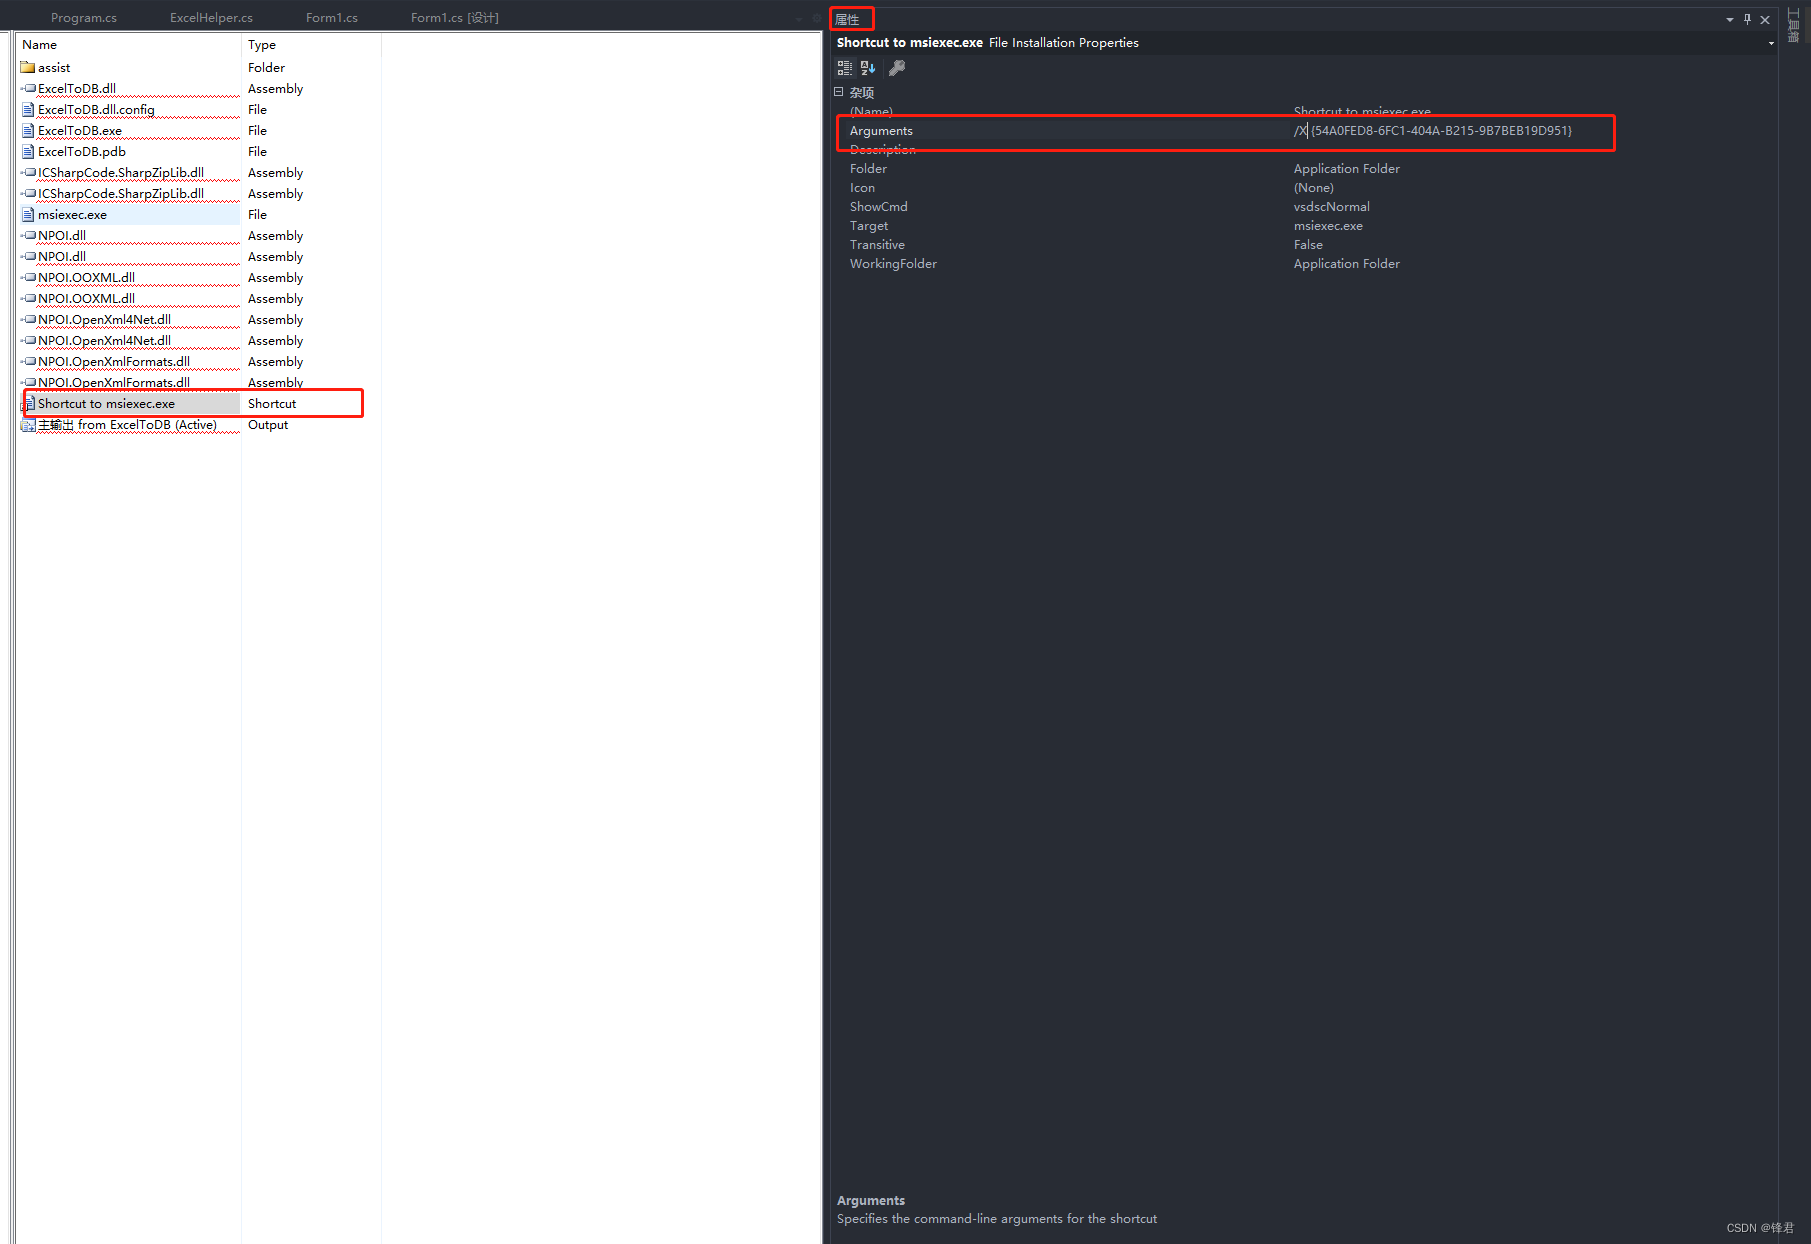Click the Alphabetical sort icon in Properties

point(868,68)
